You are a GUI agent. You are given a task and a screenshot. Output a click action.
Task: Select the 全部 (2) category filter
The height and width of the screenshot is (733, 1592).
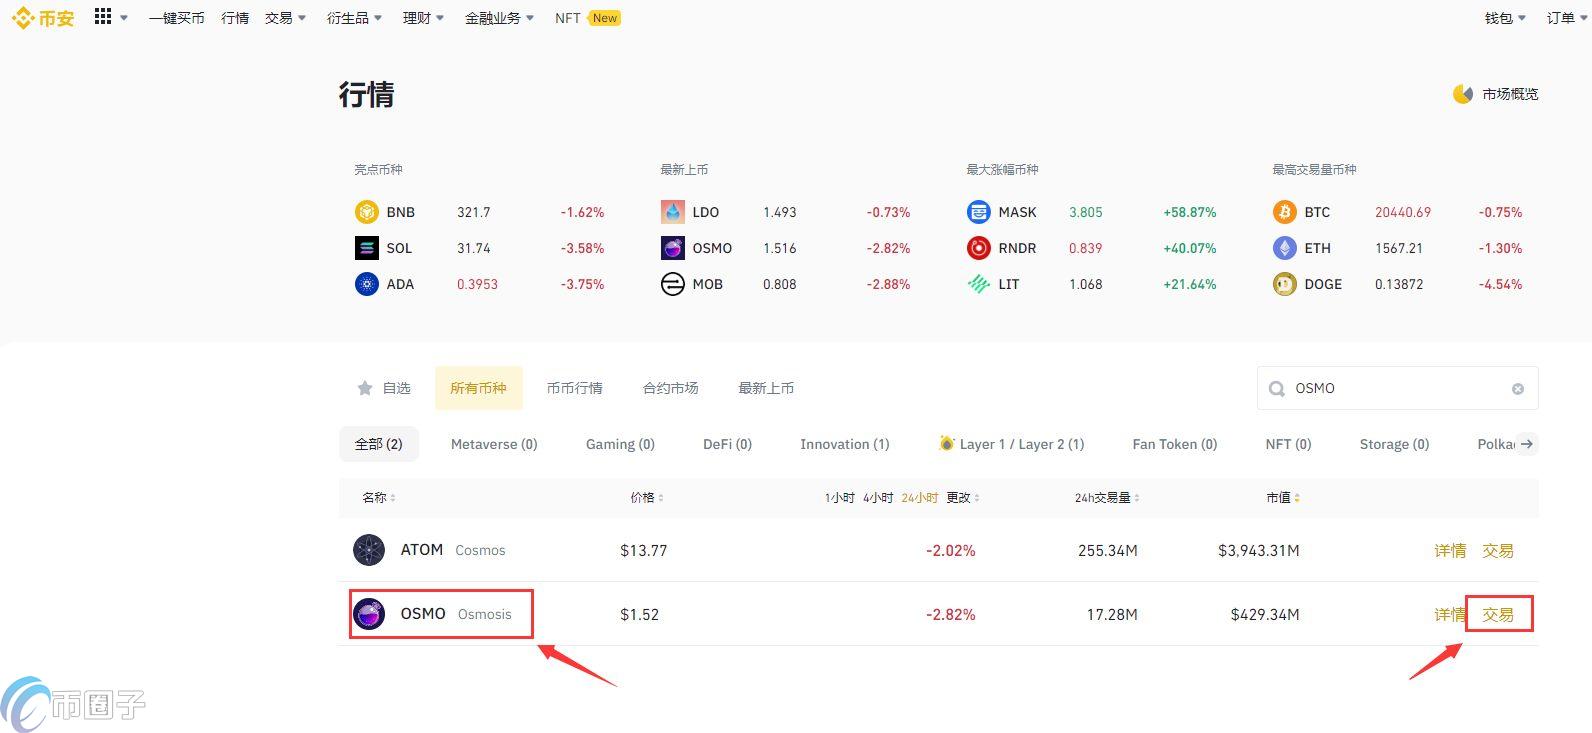pyautogui.click(x=378, y=444)
